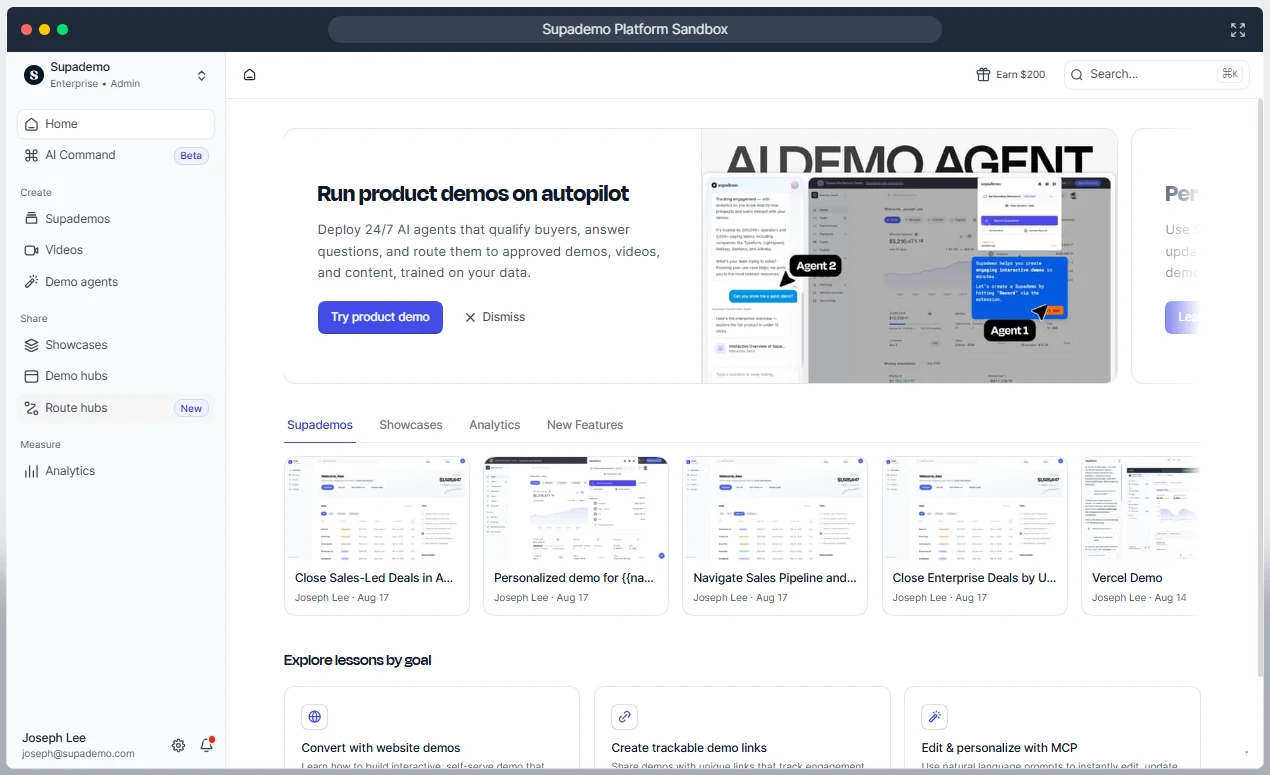Click the link icon on Create trackable demo links
The width and height of the screenshot is (1270, 775).
tap(625, 717)
